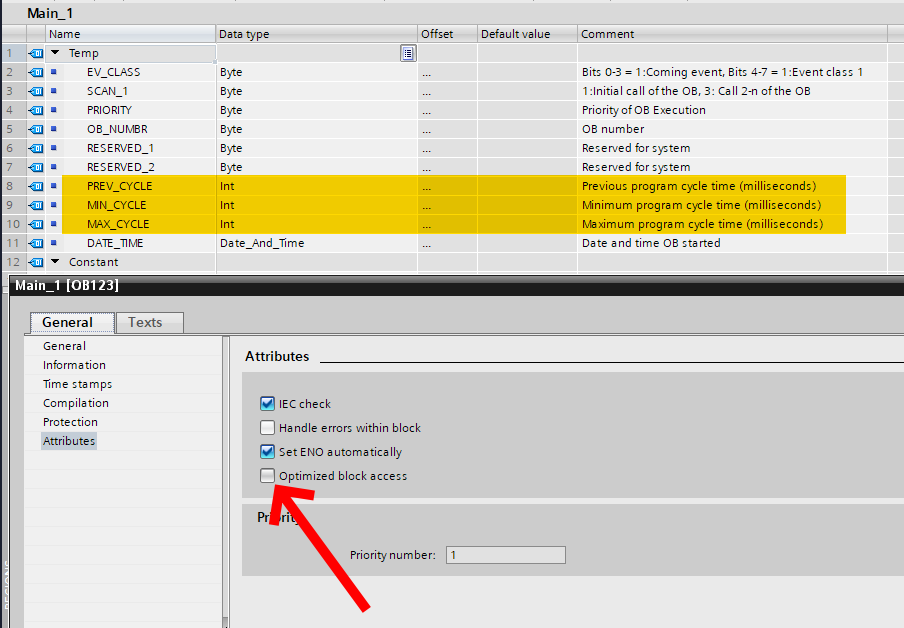Click the Data type column header
Viewport: 904px width, 628px height.
pyautogui.click(x=317, y=34)
